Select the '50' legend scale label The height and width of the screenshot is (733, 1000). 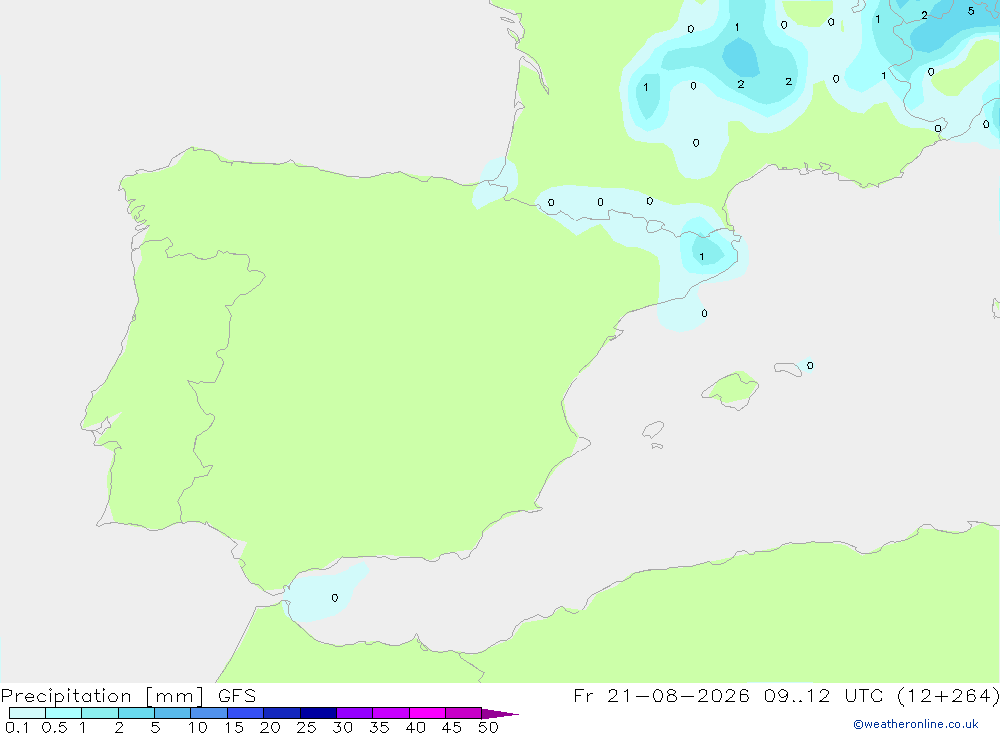[x=489, y=727]
